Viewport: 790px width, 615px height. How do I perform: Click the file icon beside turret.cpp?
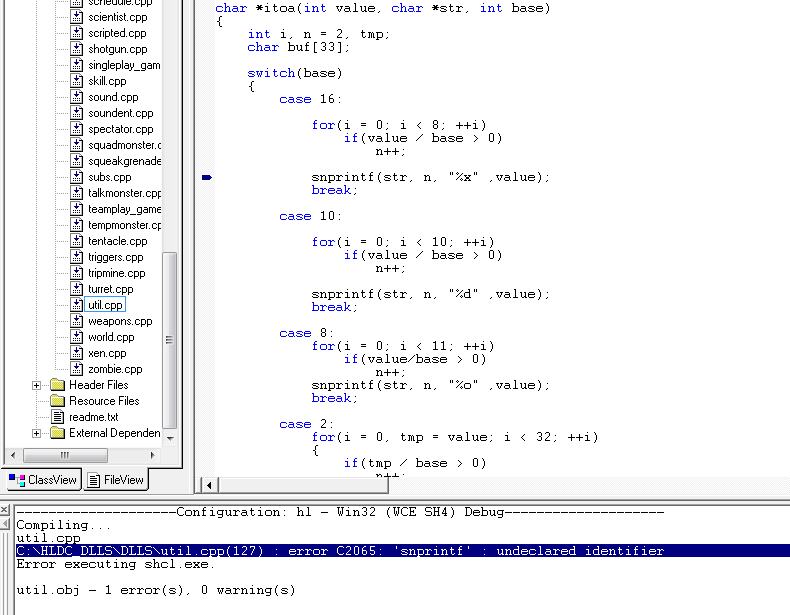pyautogui.click(x=77, y=290)
